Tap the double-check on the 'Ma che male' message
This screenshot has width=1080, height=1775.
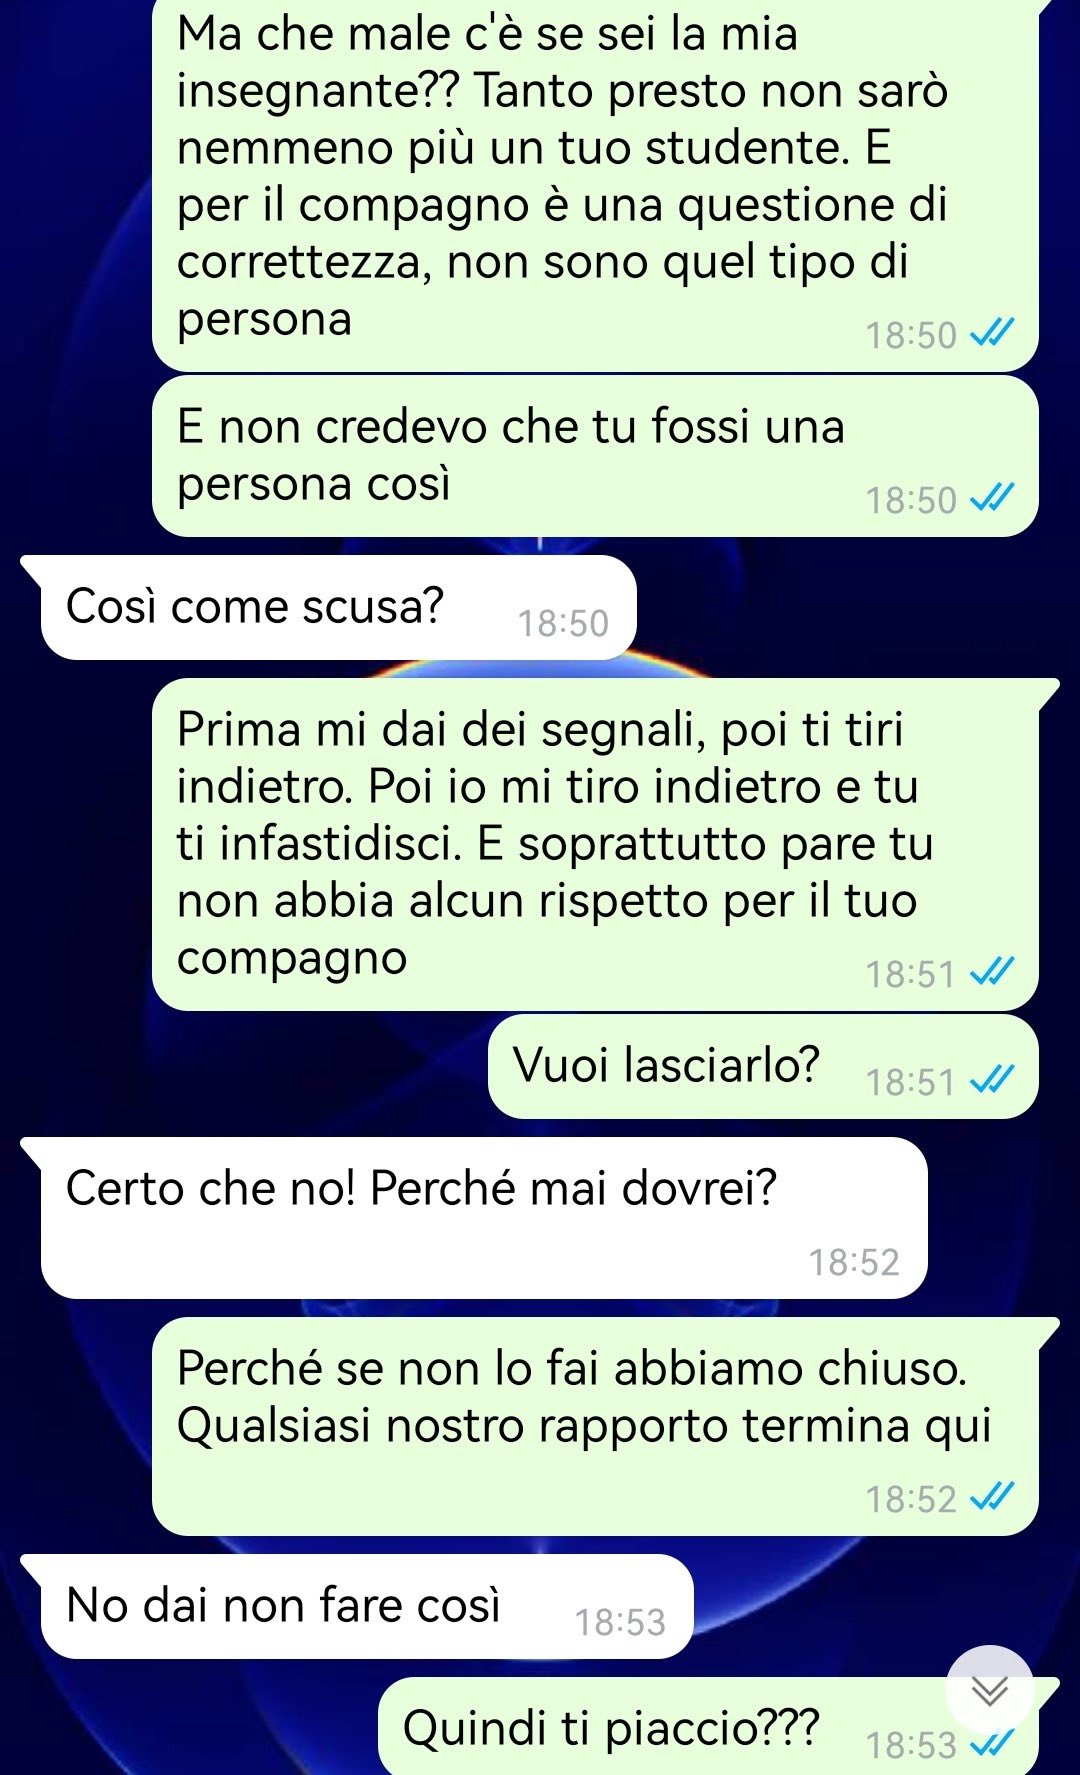(x=994, y=333)
